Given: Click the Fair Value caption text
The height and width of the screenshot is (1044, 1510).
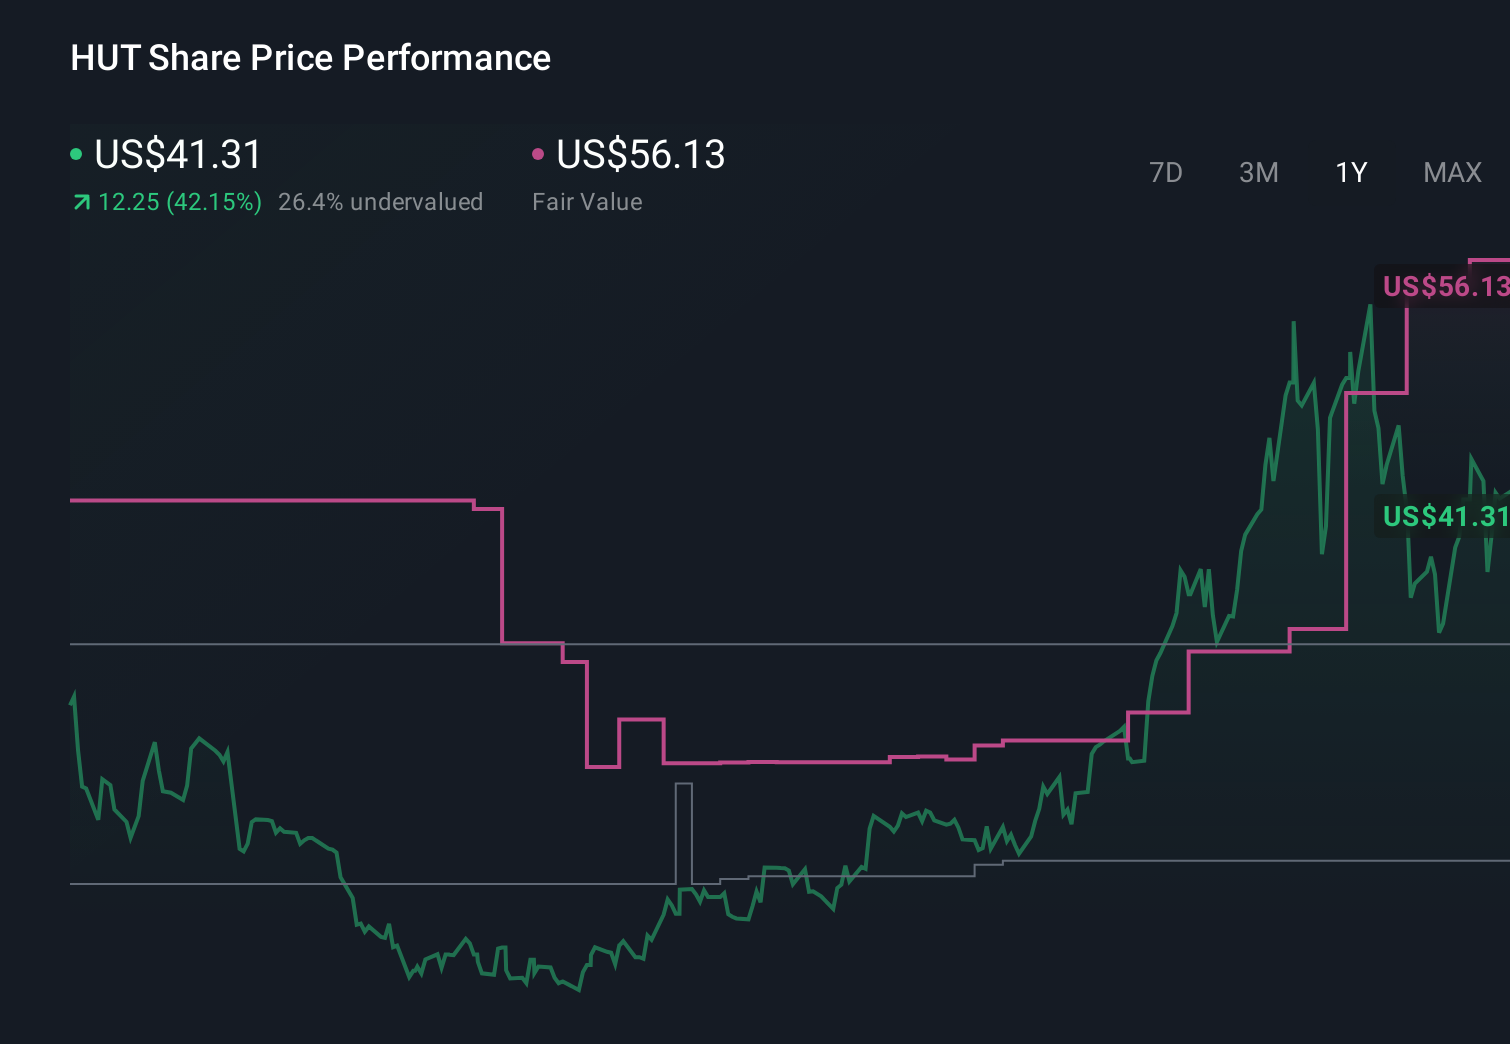Looking at the screenshot, I should (588, 201).
